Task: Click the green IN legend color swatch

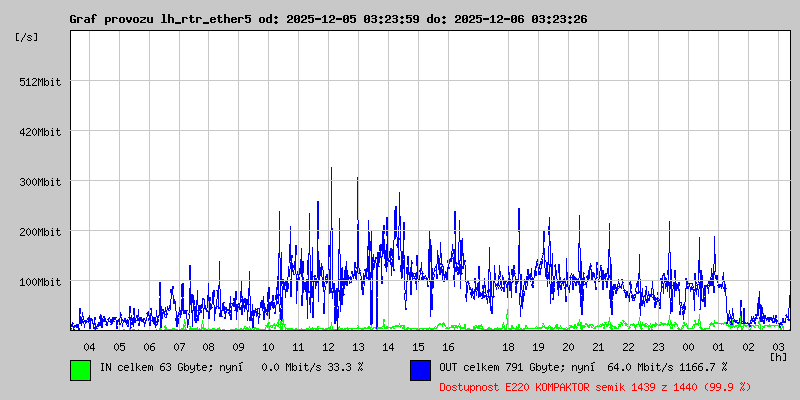Action: tap(80, 369)
